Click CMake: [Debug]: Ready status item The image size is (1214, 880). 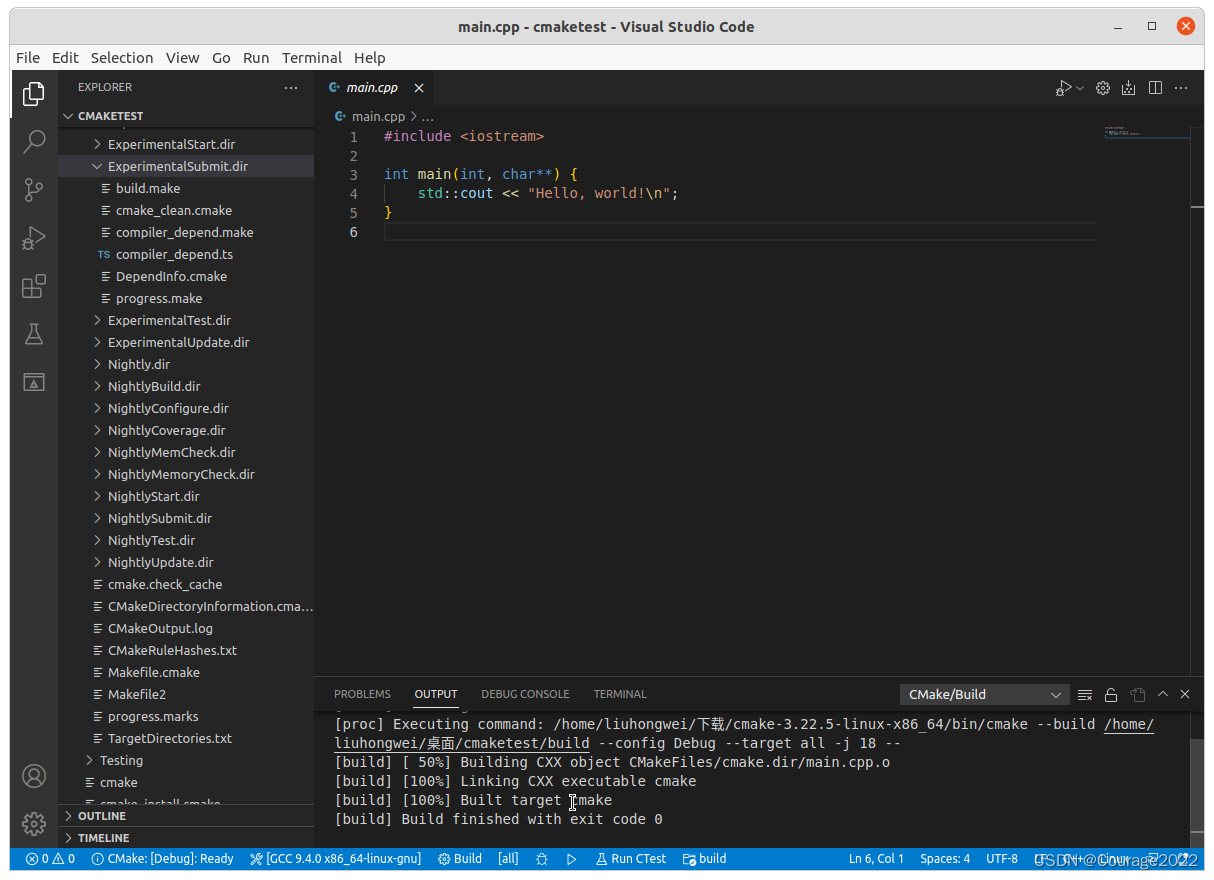point(162,859)
